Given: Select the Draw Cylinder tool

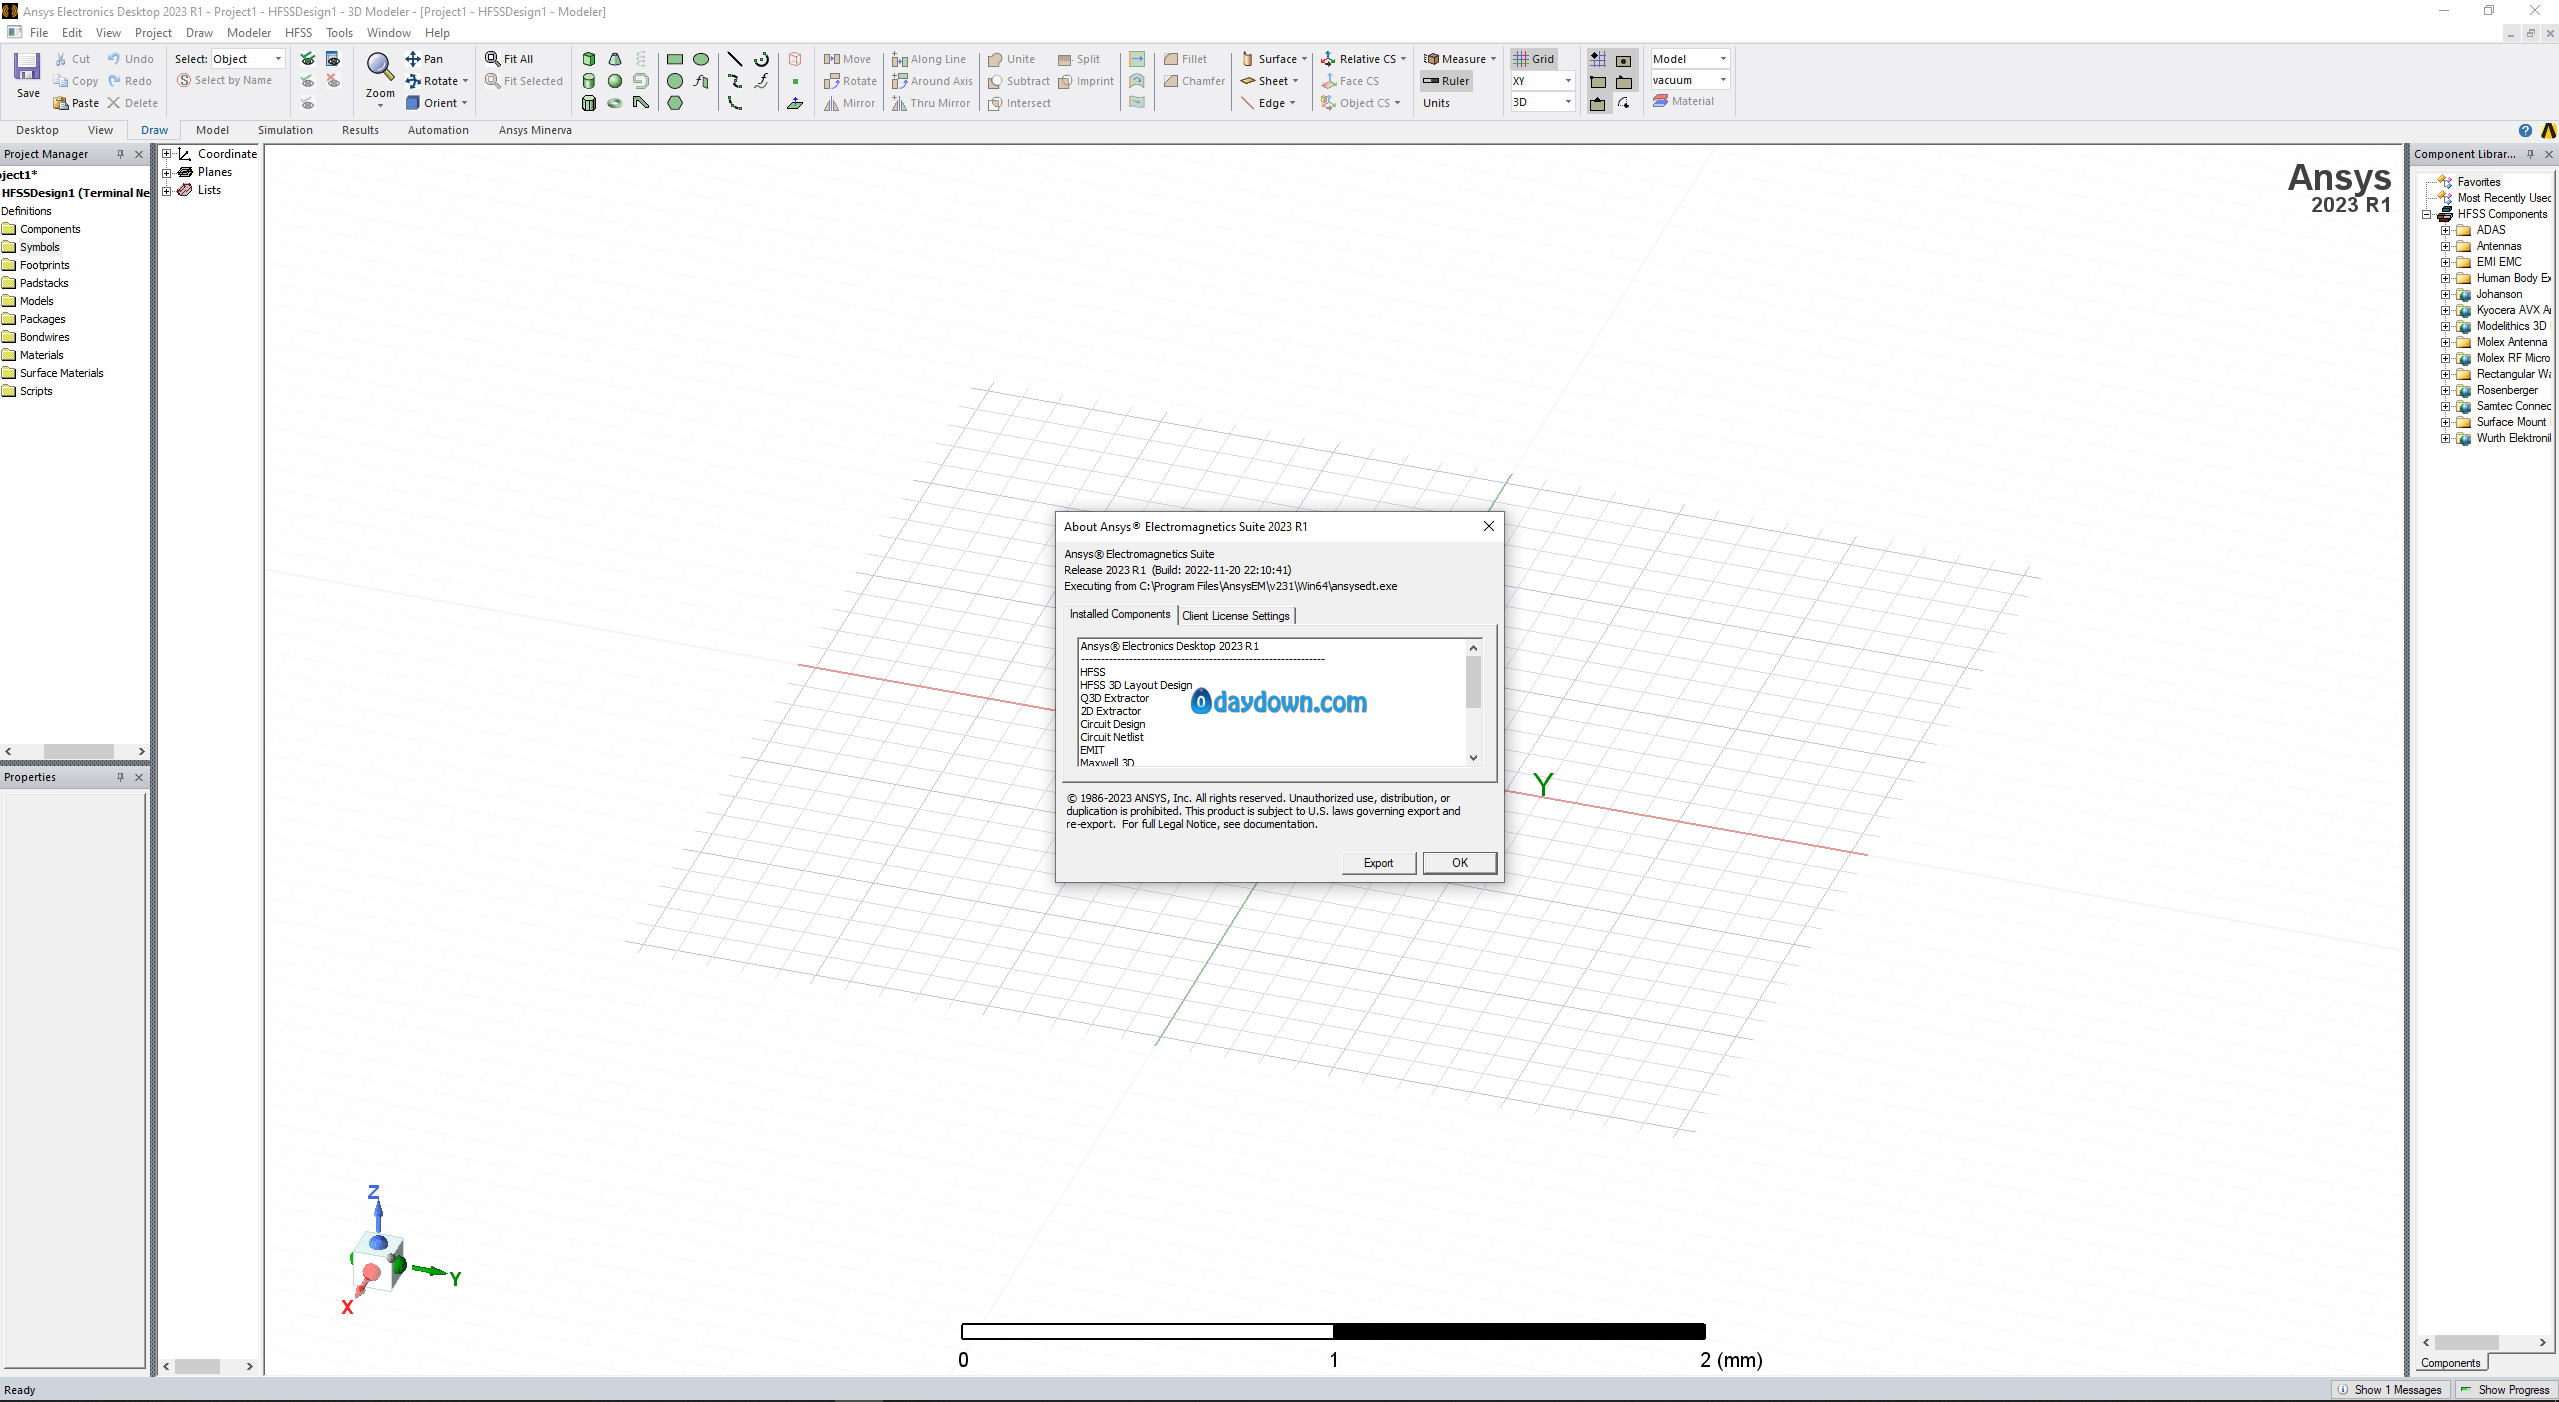Looking at the screenshot, I should (589, 81).
